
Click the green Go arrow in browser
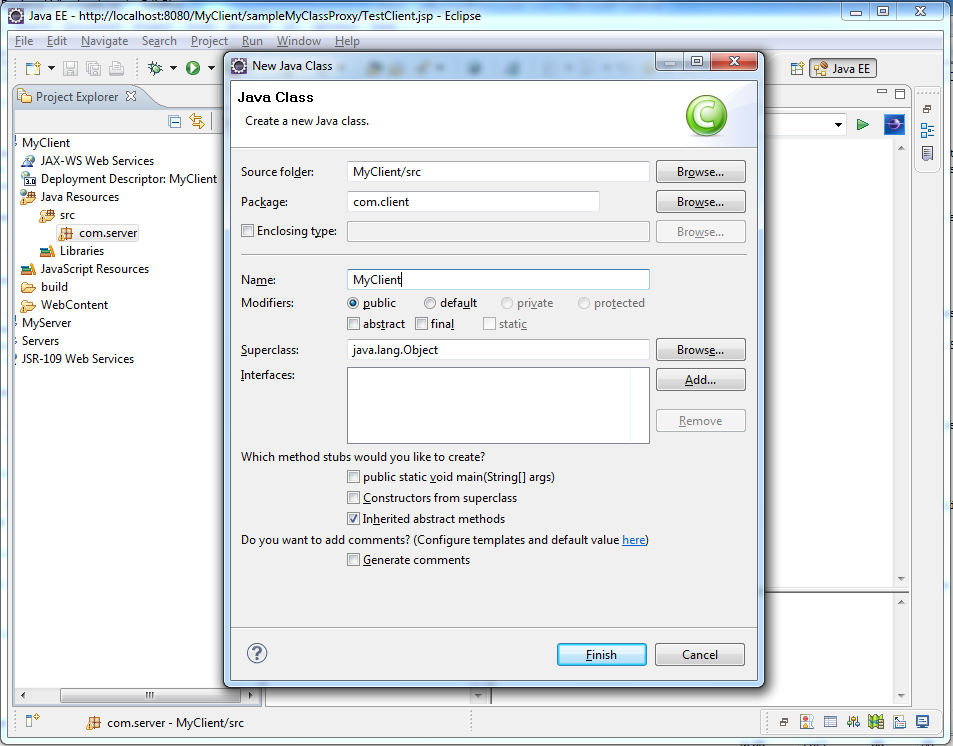[x=862, y=125]
